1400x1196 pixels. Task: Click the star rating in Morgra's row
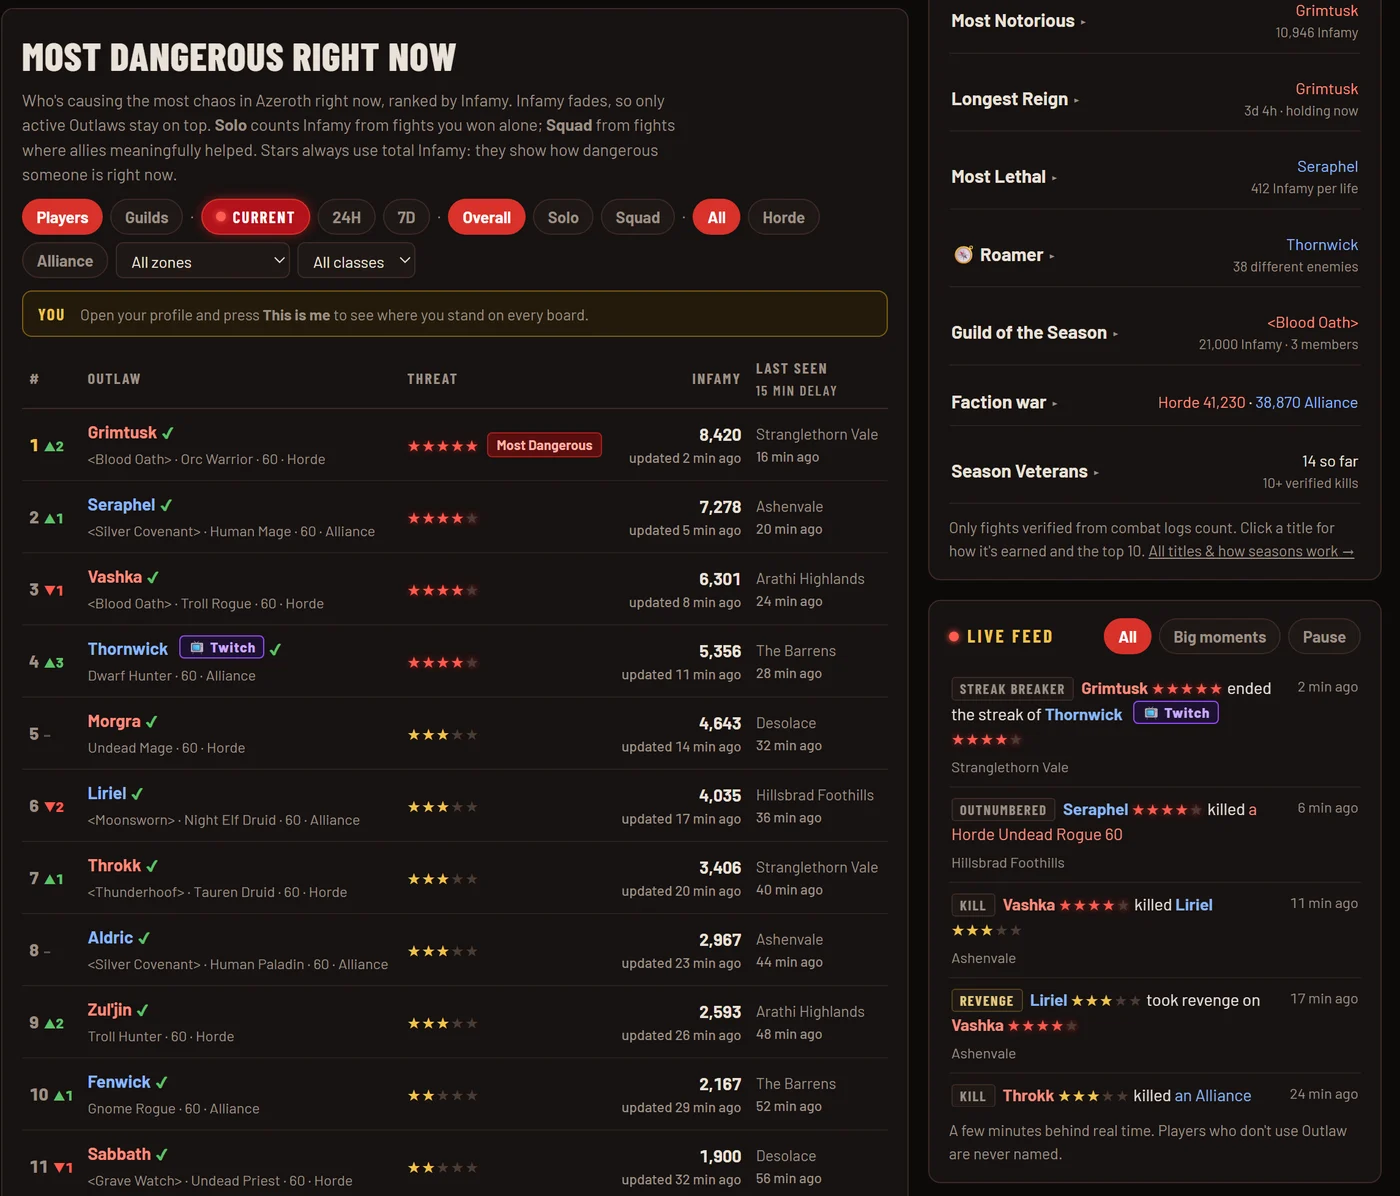tap(442, 735)
